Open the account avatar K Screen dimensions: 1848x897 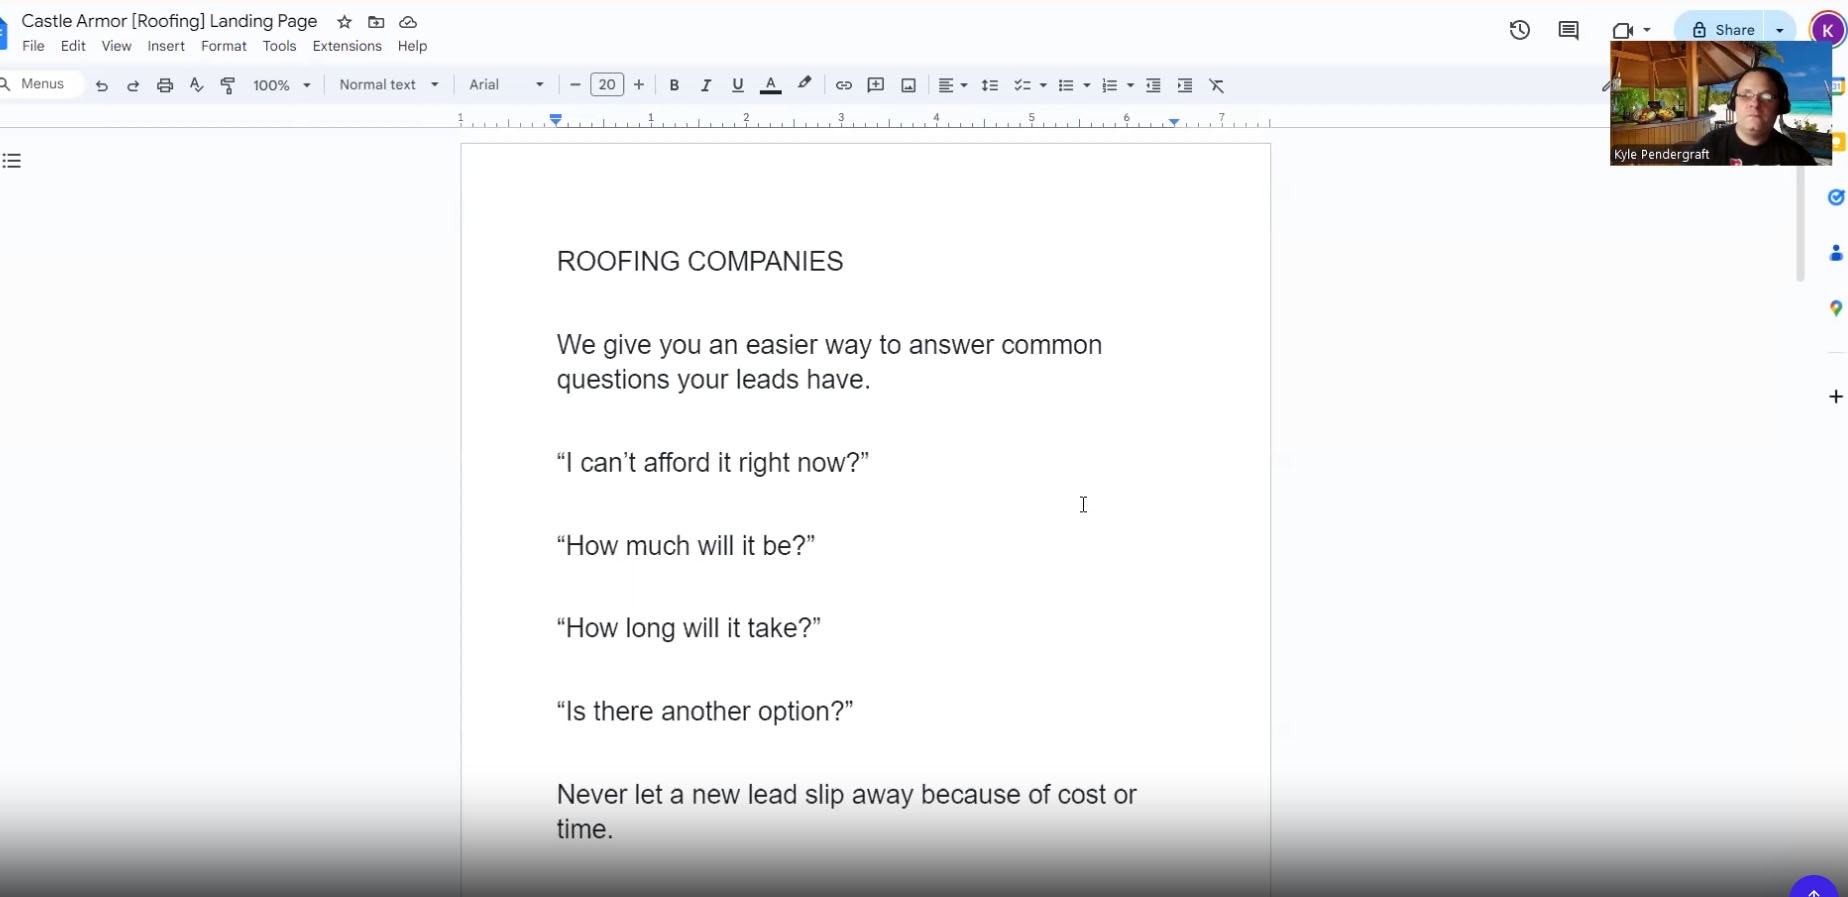1826,30
